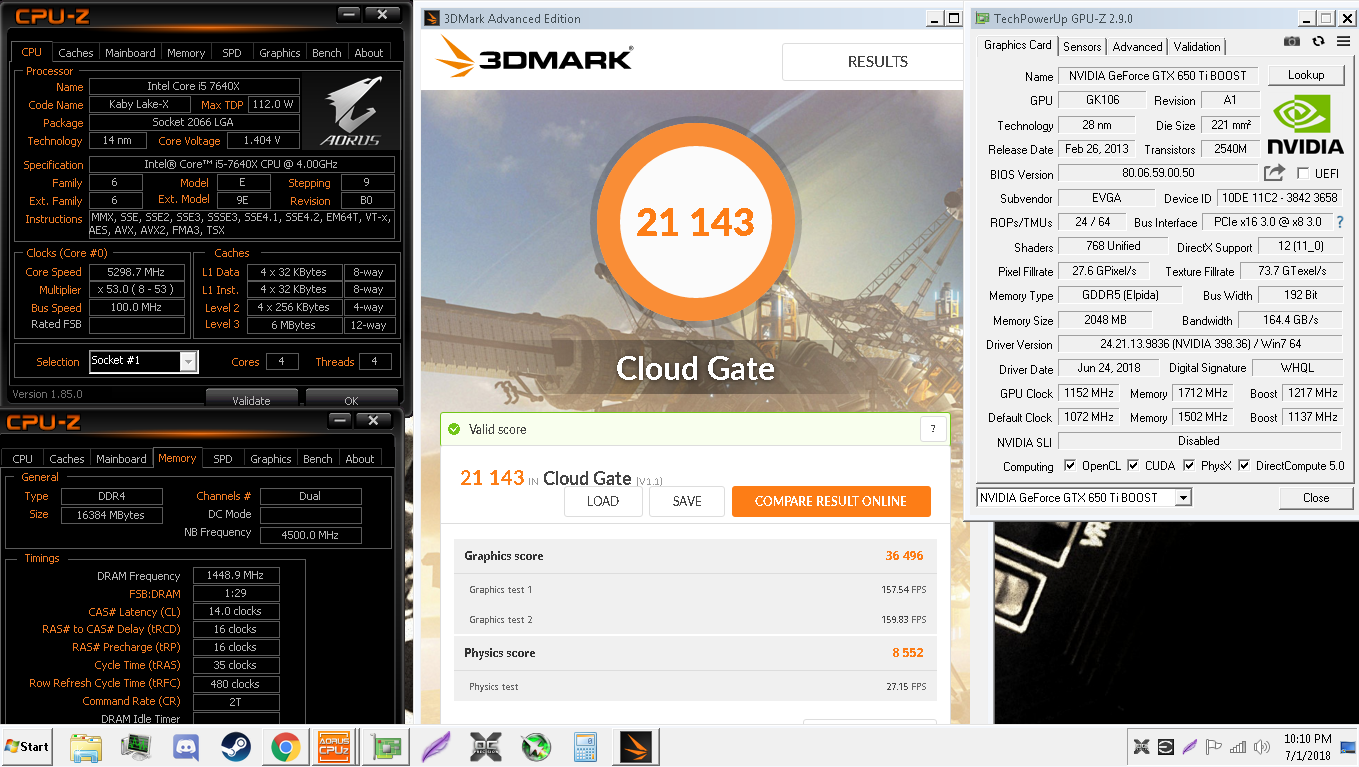Screen dimensions: 1359x767
Task: Open Windows Explorer from the taskbar
Action: [x=86, y=746]
